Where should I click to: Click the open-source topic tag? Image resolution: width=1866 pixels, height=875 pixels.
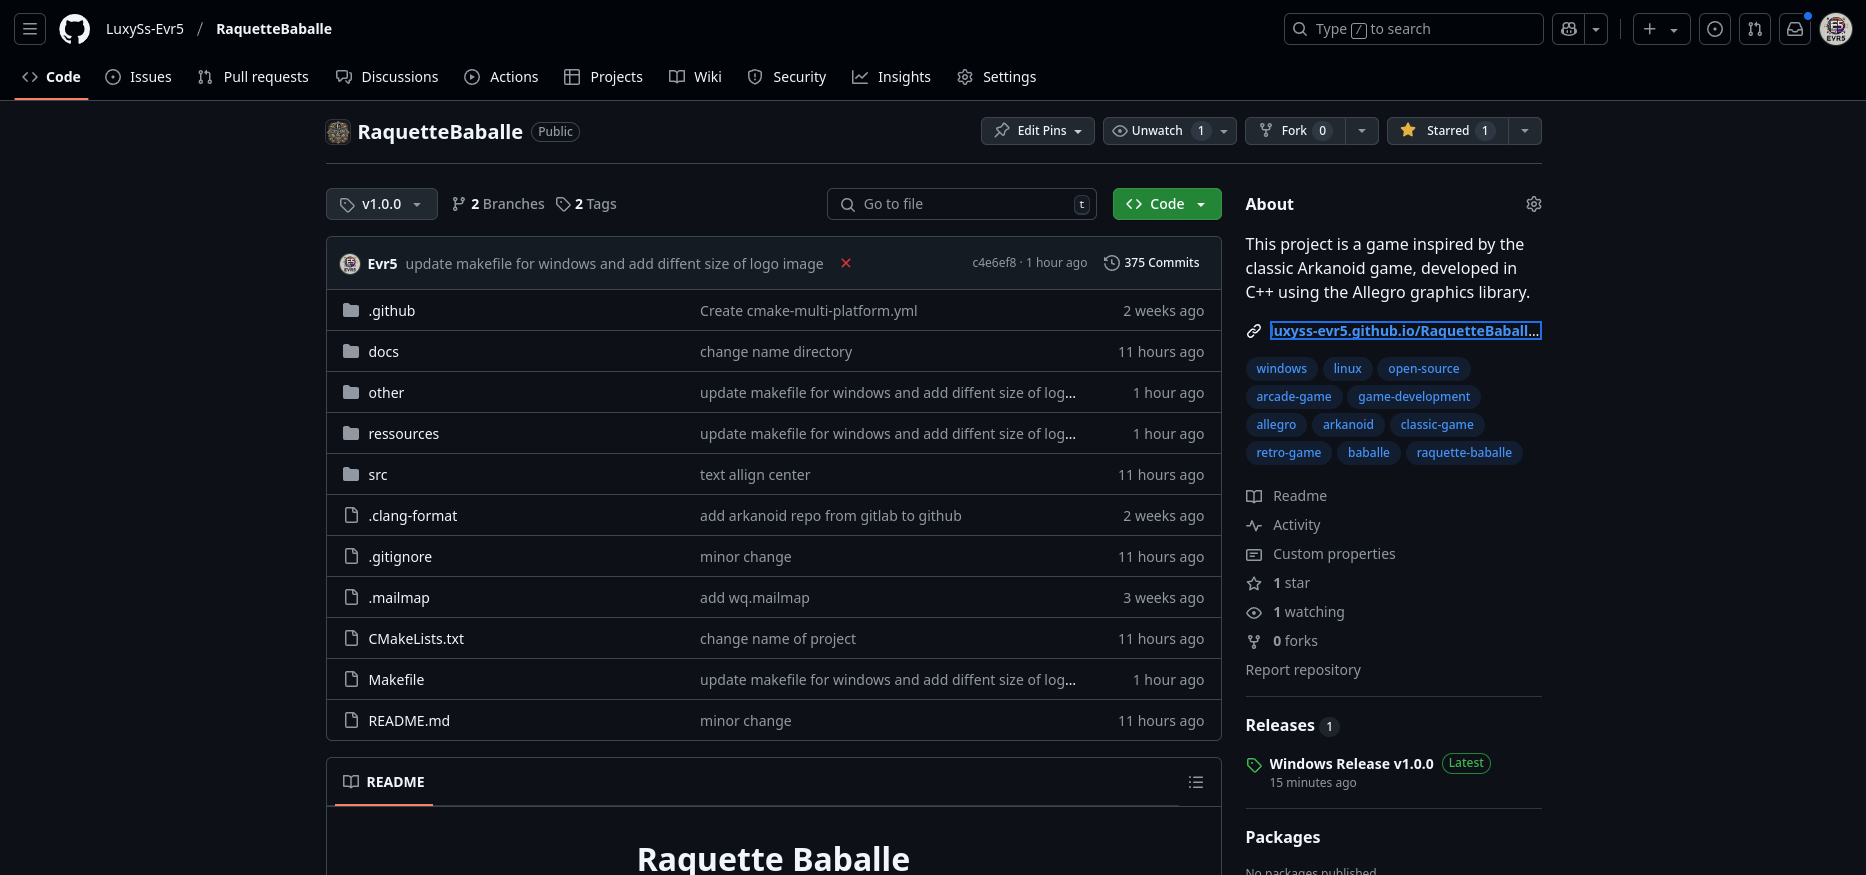point(1424,369)
